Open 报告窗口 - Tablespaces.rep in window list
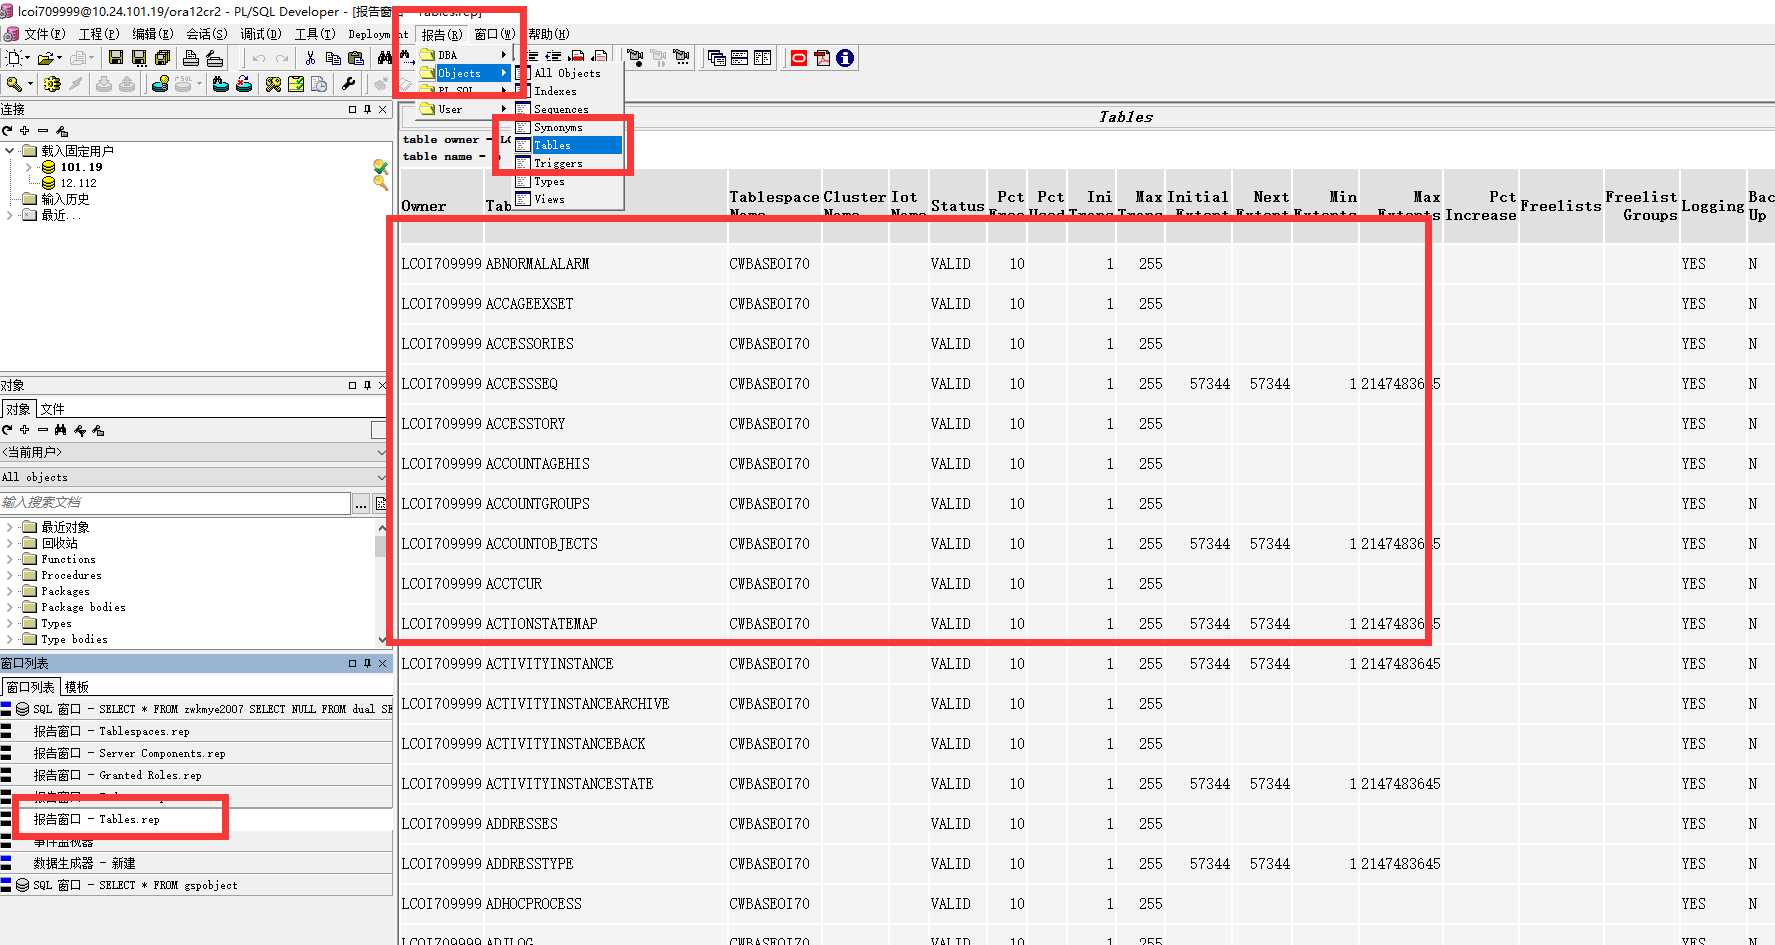This screenshot has width=1775, height=945. click(196, 731)
